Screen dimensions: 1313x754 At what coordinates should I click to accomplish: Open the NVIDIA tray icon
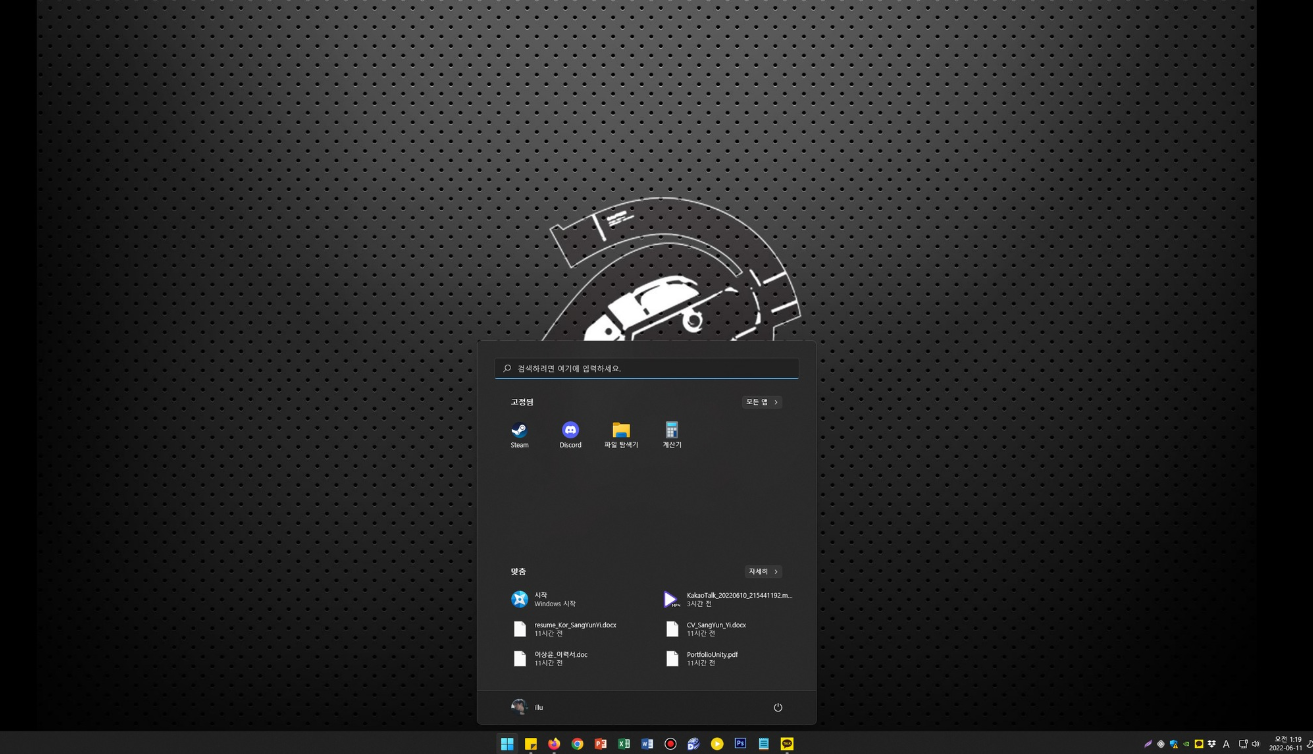pyautogui.click(x=1186, y=744)
